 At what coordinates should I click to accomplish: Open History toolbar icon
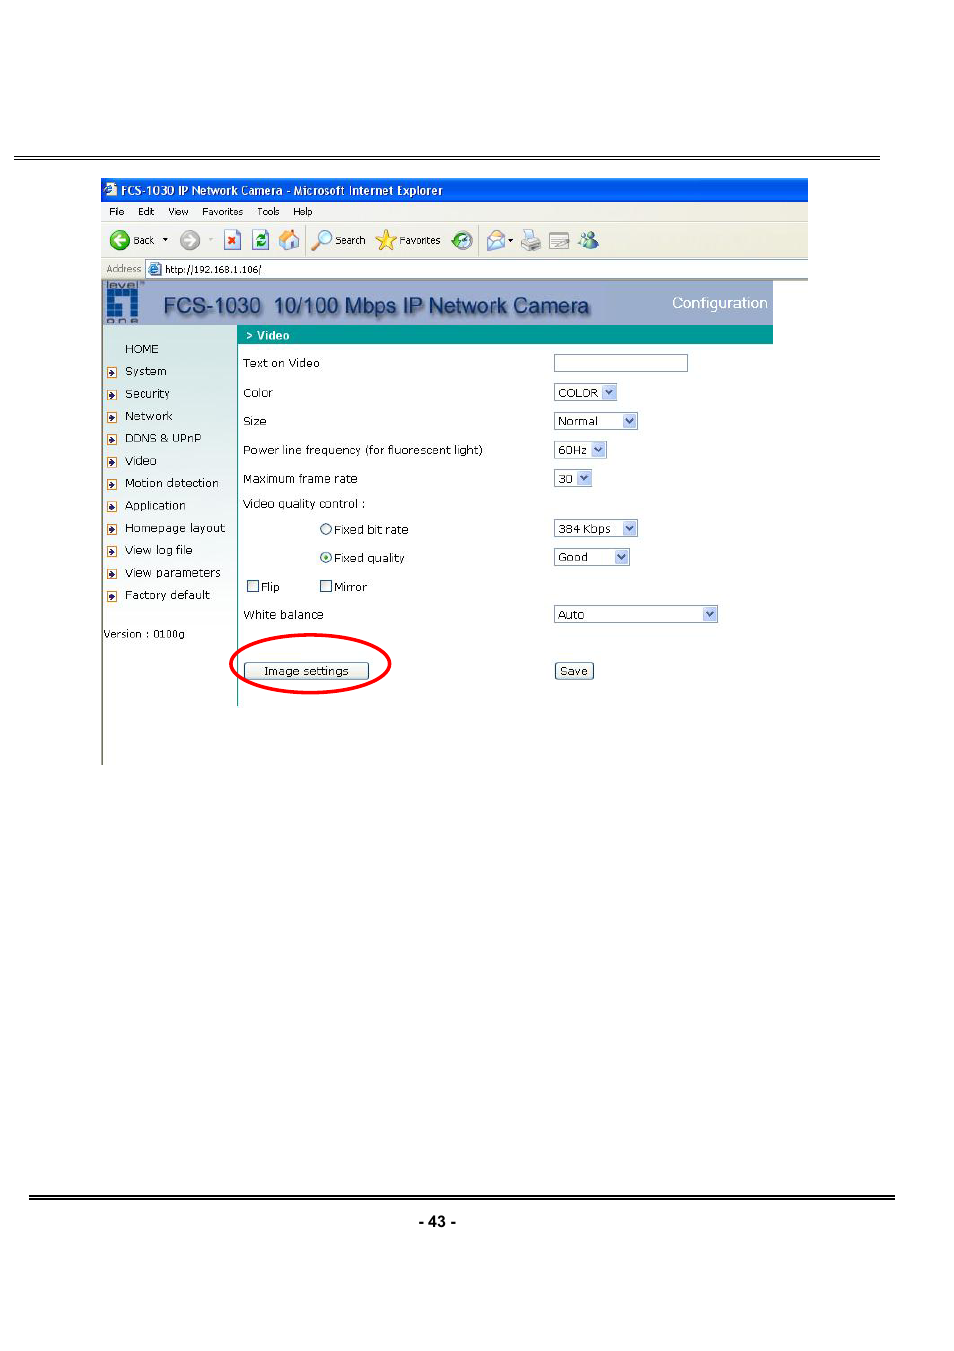(x=462, y=240)
